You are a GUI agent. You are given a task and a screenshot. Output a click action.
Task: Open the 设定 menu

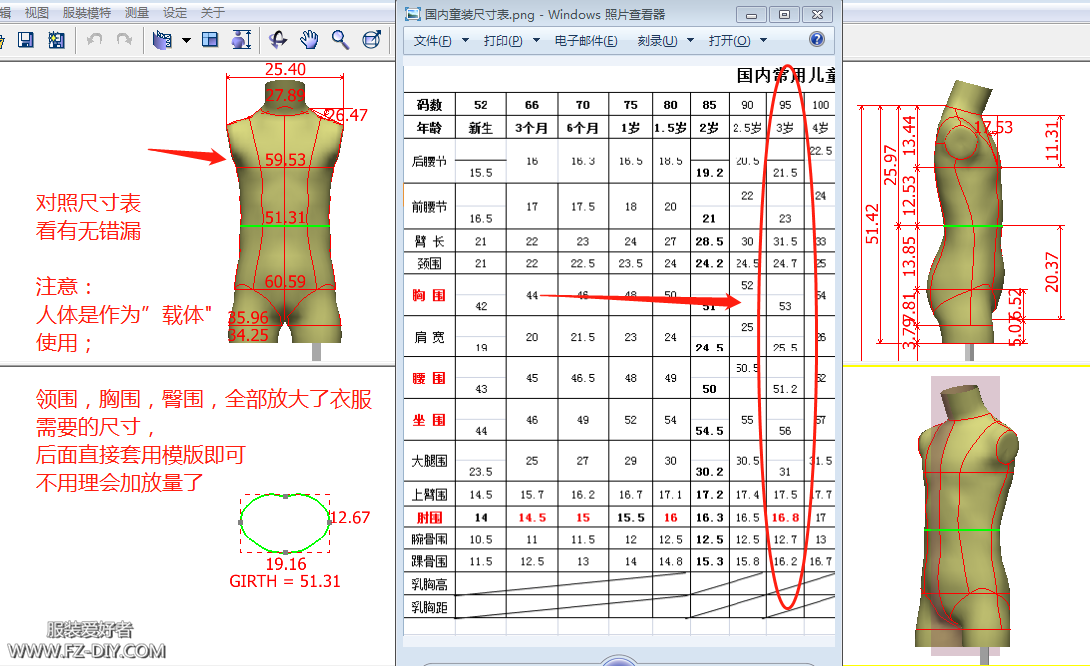click(175, 13)
